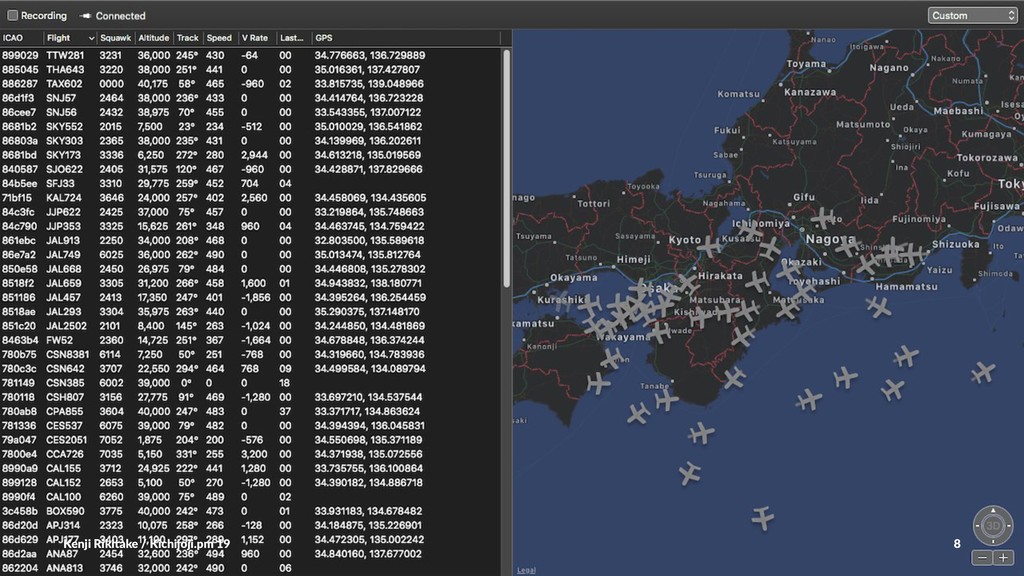Select the APJ314 flight row
Viewport: 1024px width, 576px height.
(x=251, y=526)
